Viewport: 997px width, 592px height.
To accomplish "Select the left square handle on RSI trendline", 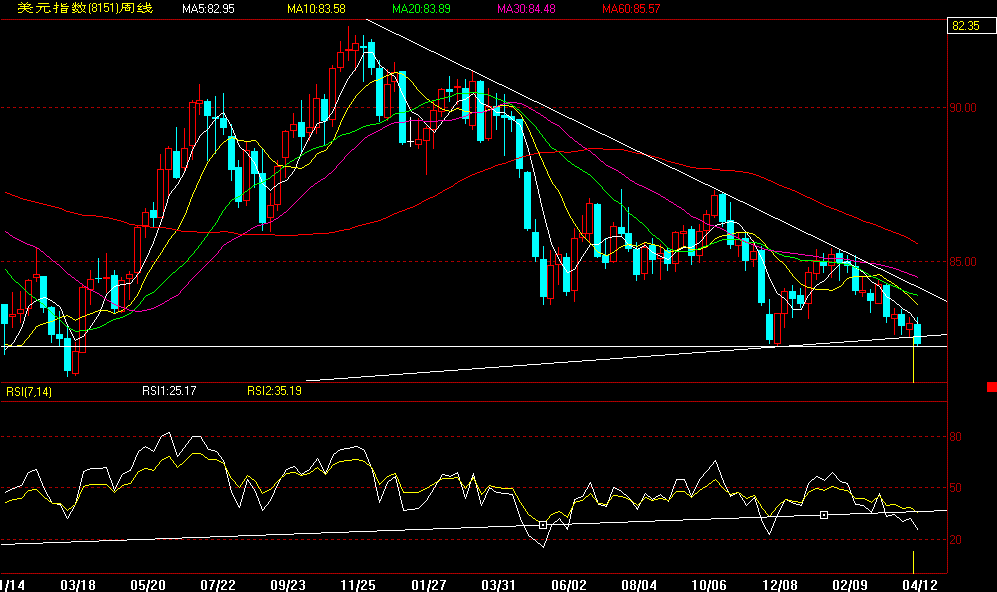I will tap(542, 525).
